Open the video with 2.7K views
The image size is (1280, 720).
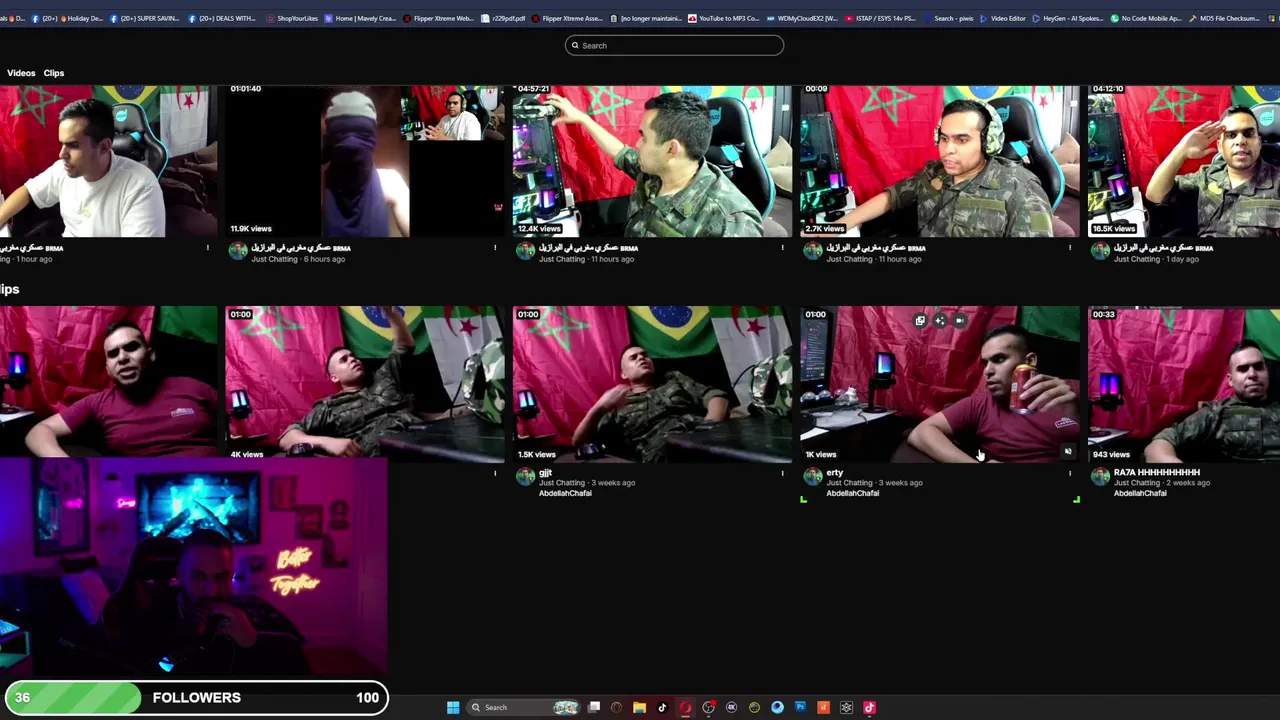tap(940, 160)
